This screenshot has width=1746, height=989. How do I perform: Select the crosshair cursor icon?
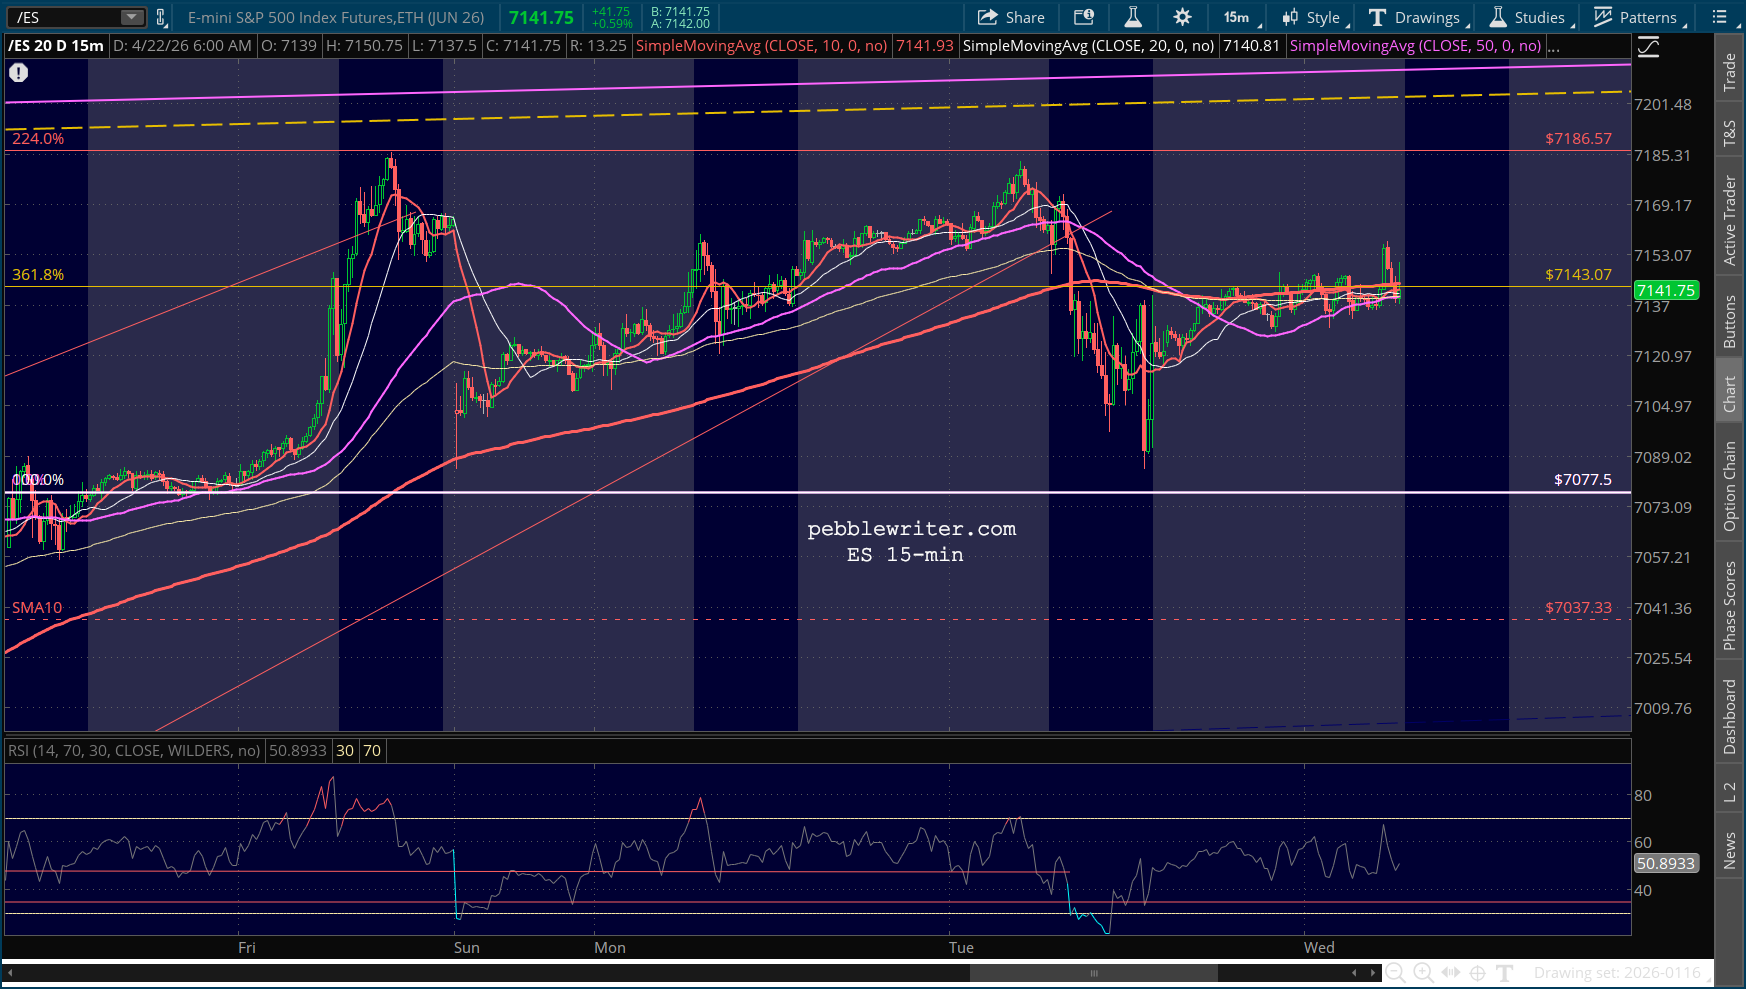(x=1477, y=972)
